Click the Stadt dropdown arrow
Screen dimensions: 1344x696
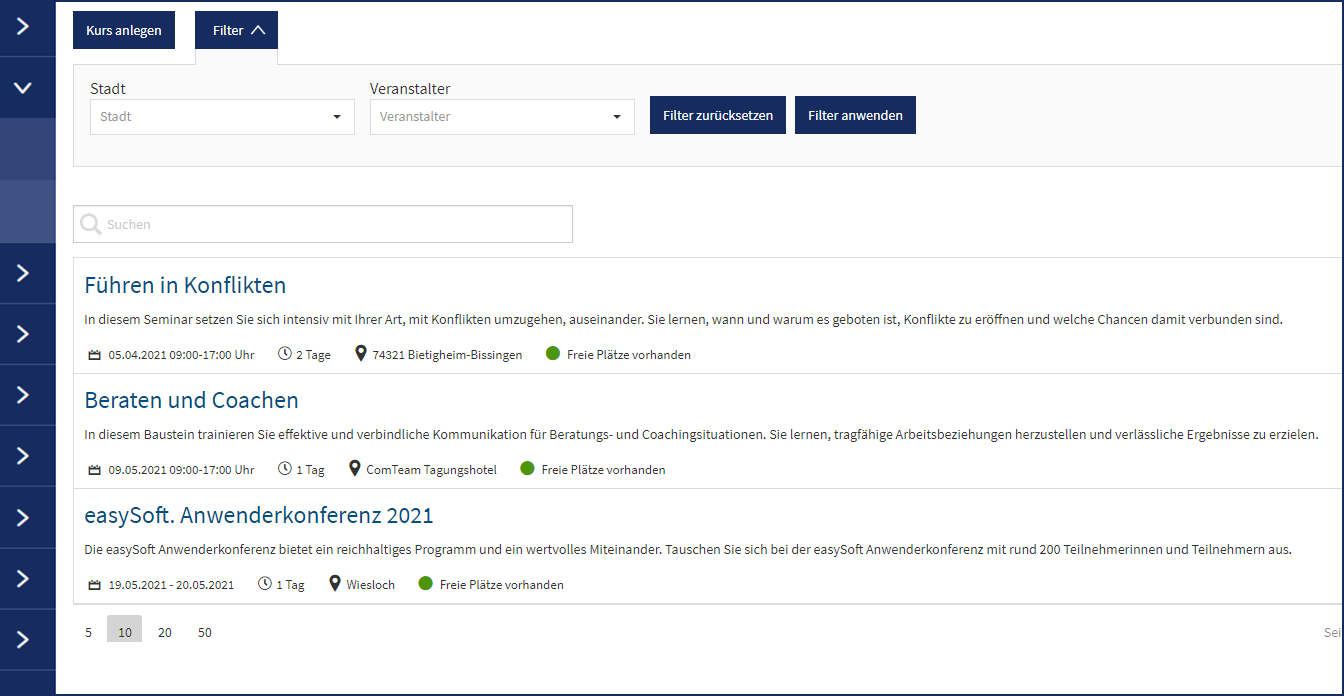(336, 117)
